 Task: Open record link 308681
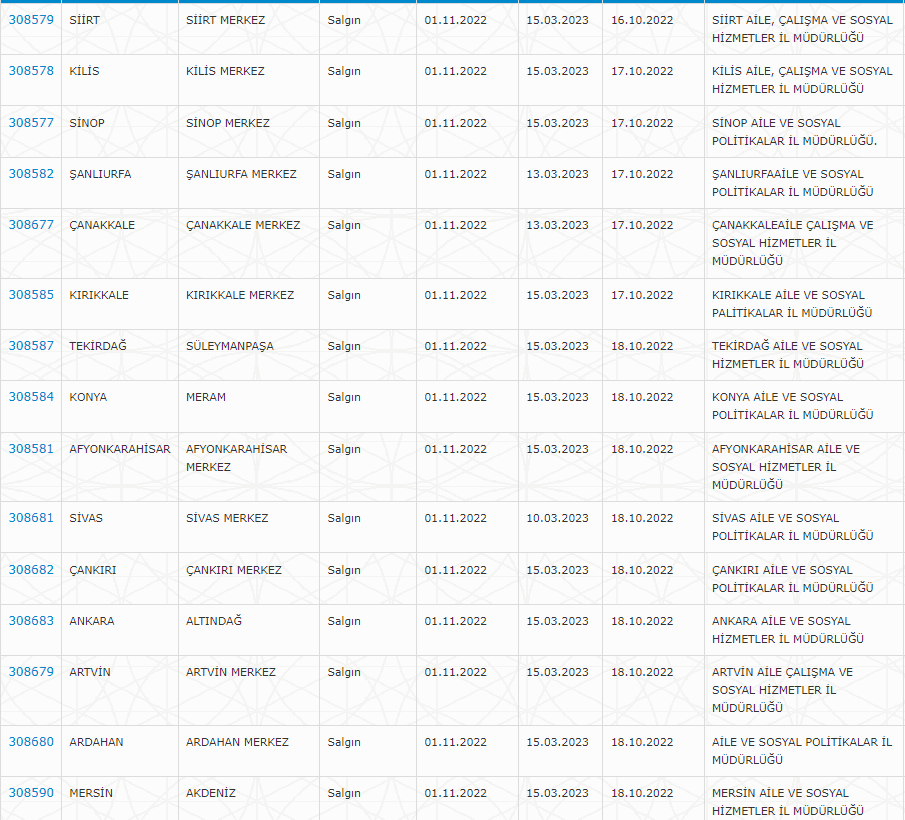(x=31, y=518)
